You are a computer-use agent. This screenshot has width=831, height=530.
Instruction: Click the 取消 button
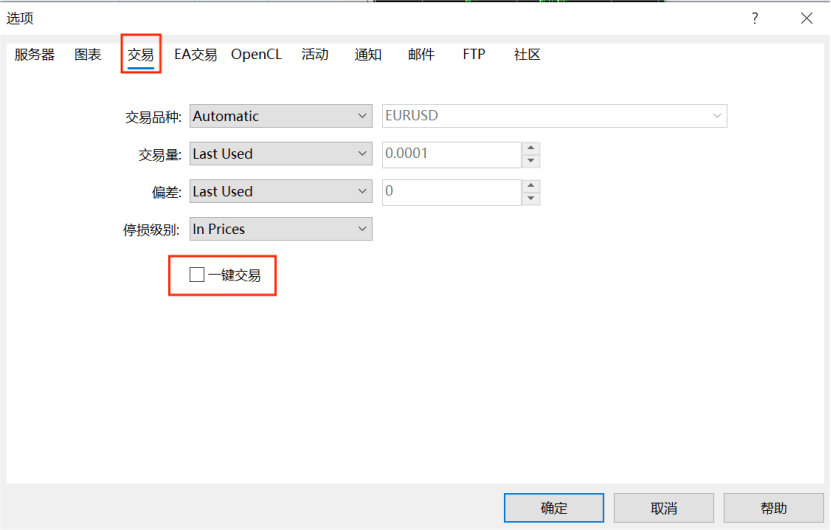pyautogui.click(x=664, y=508)
